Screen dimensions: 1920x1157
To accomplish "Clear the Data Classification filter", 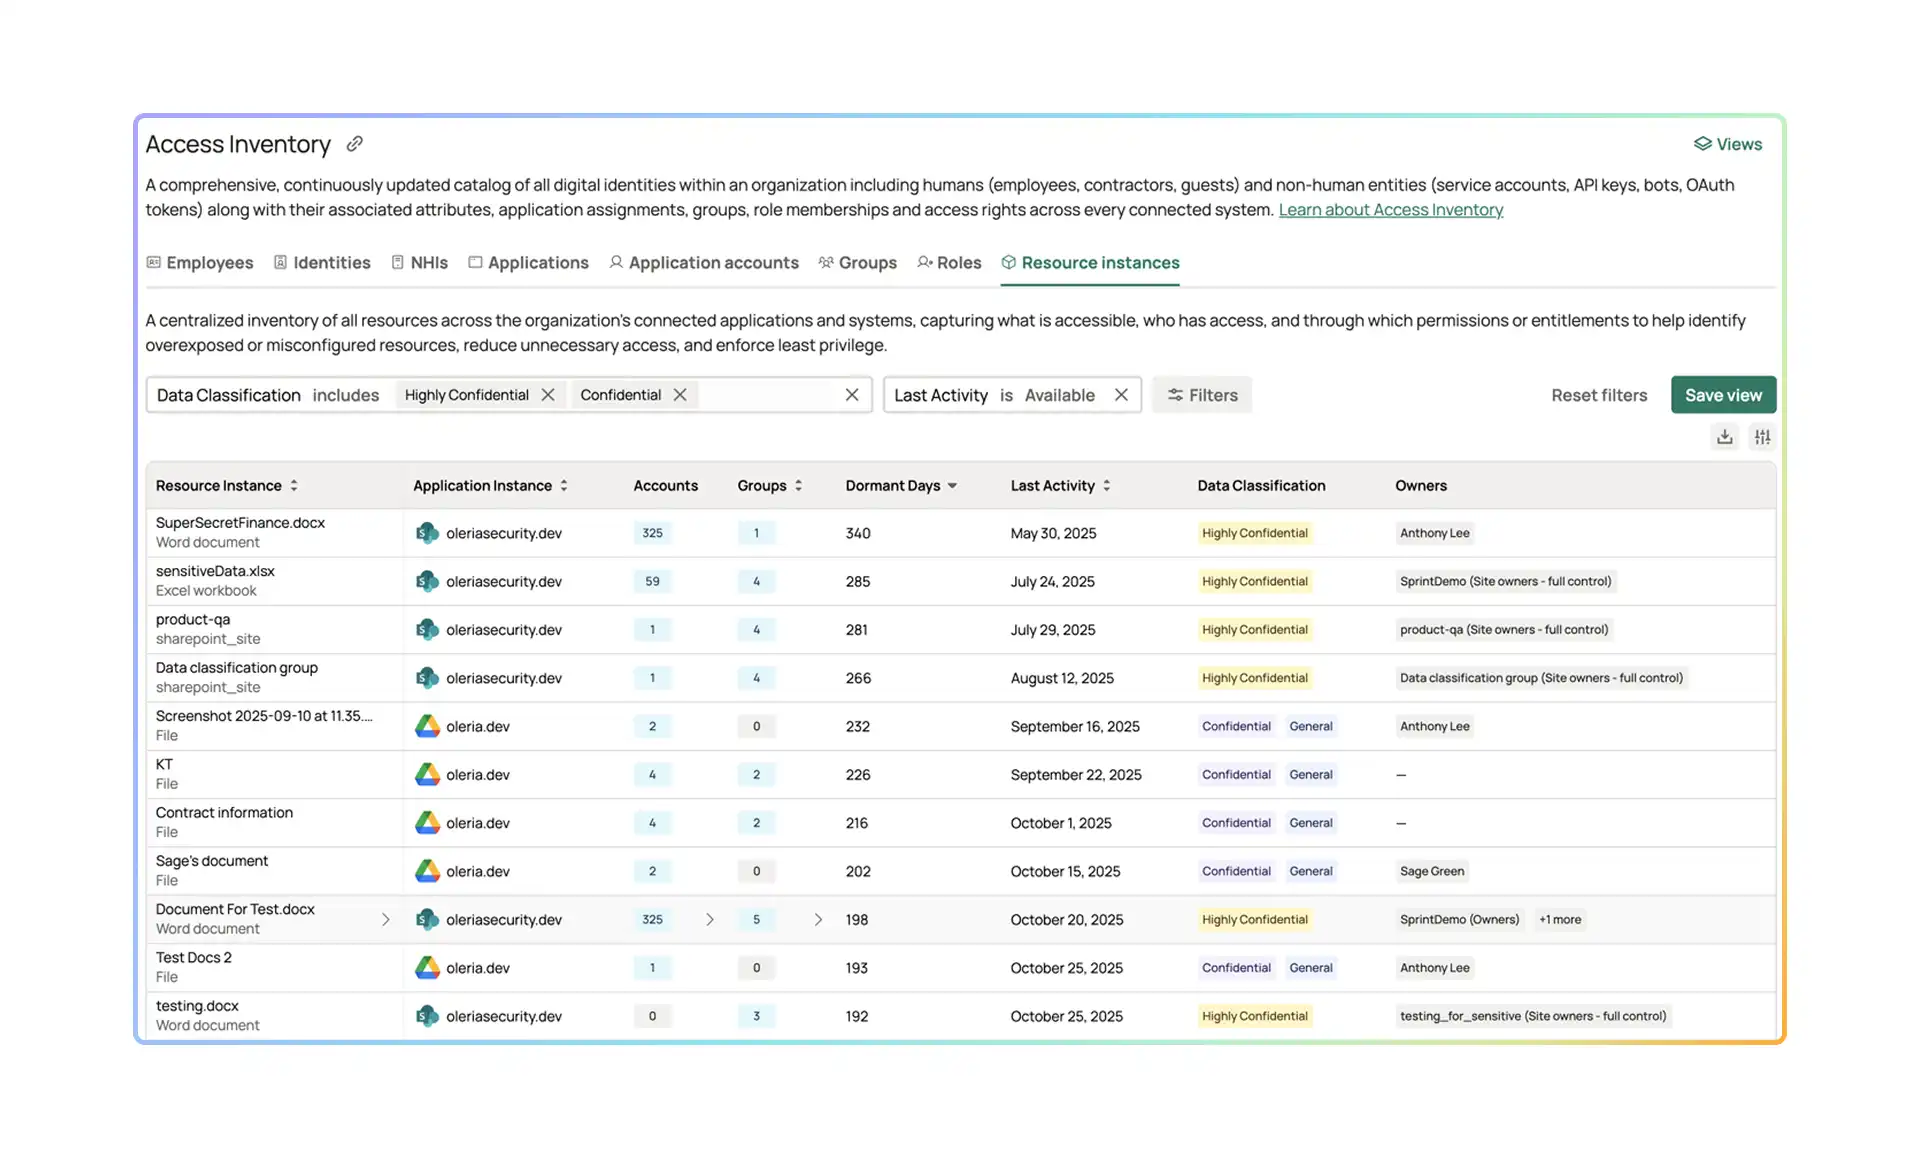I will click(x=852, y=395).
